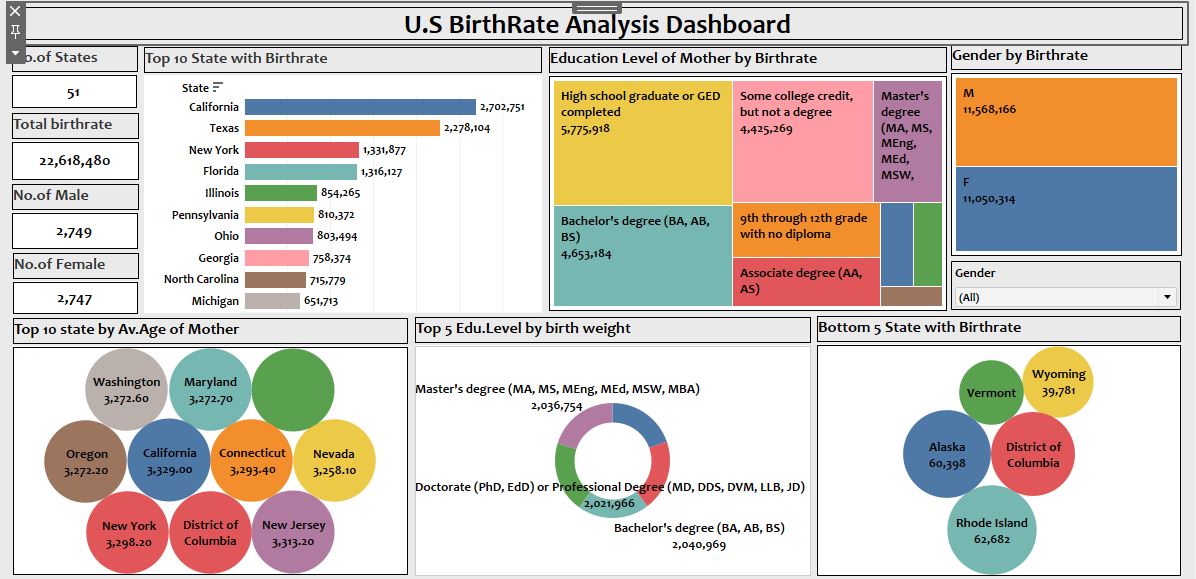This screenshot has width=1196, height=579.
Task: Click the Rhode Island bubble
Action: pos(991,530)
